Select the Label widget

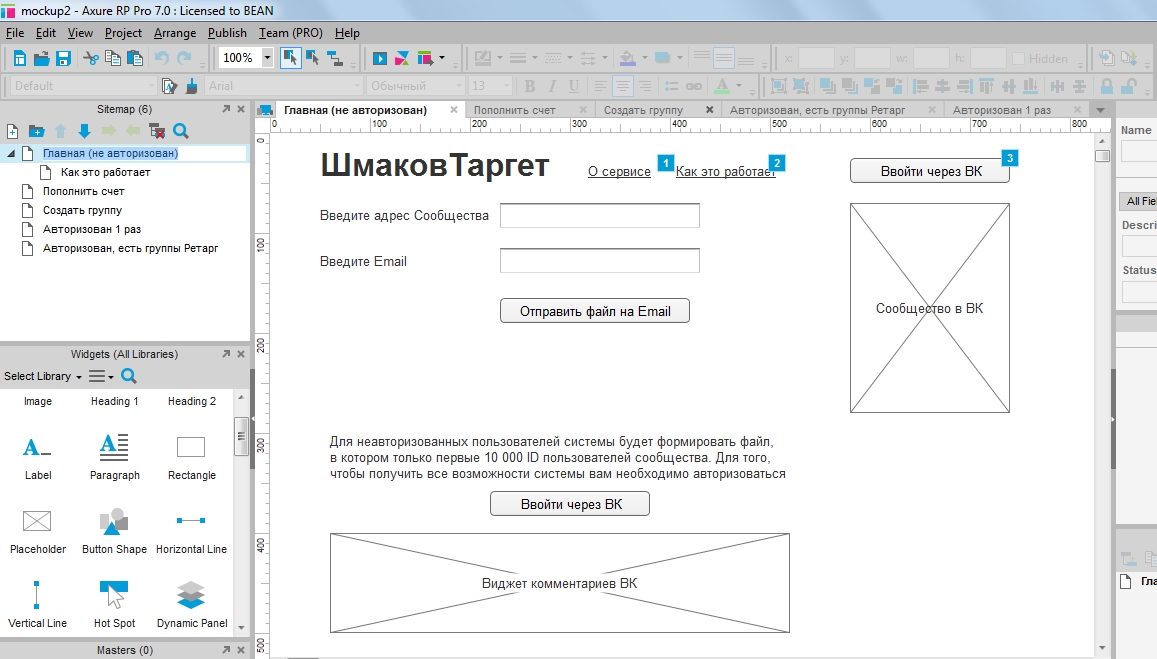coord(38,458)
